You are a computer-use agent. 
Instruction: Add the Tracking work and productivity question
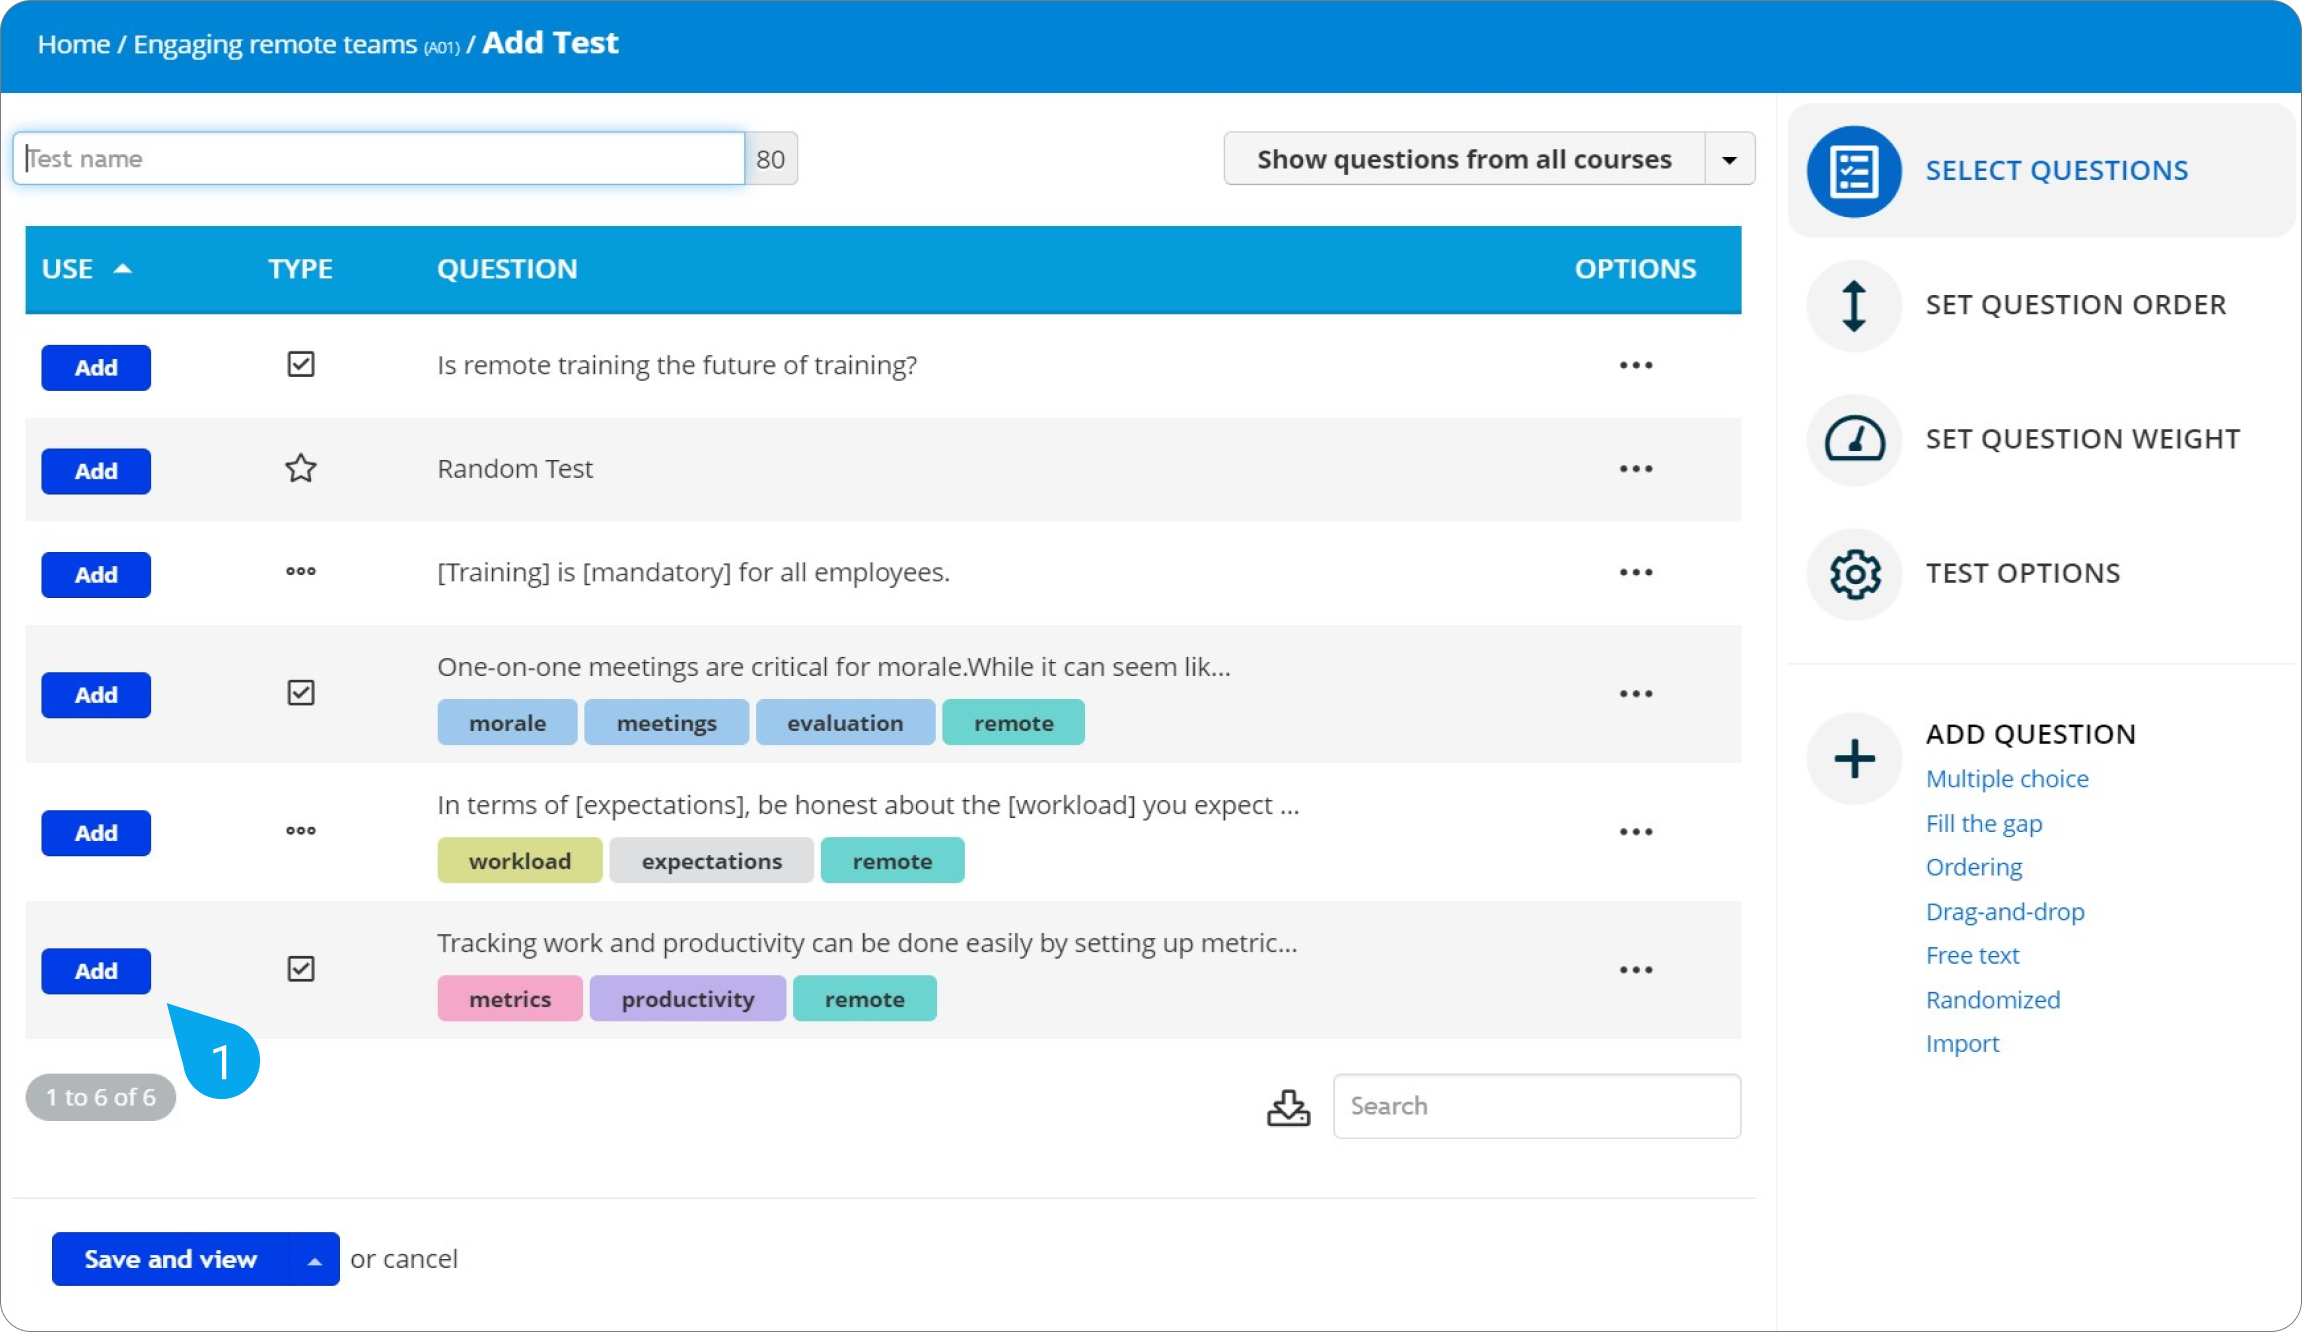tap(96, 971)
